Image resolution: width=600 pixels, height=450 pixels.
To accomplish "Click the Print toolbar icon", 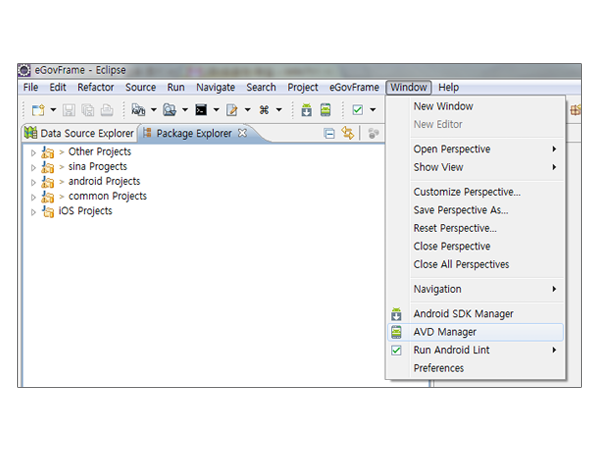I will click(107, 110).
